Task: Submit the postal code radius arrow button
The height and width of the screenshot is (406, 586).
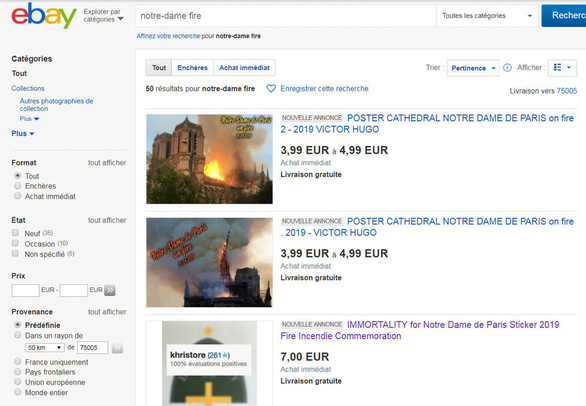Action: coord(117,348)
